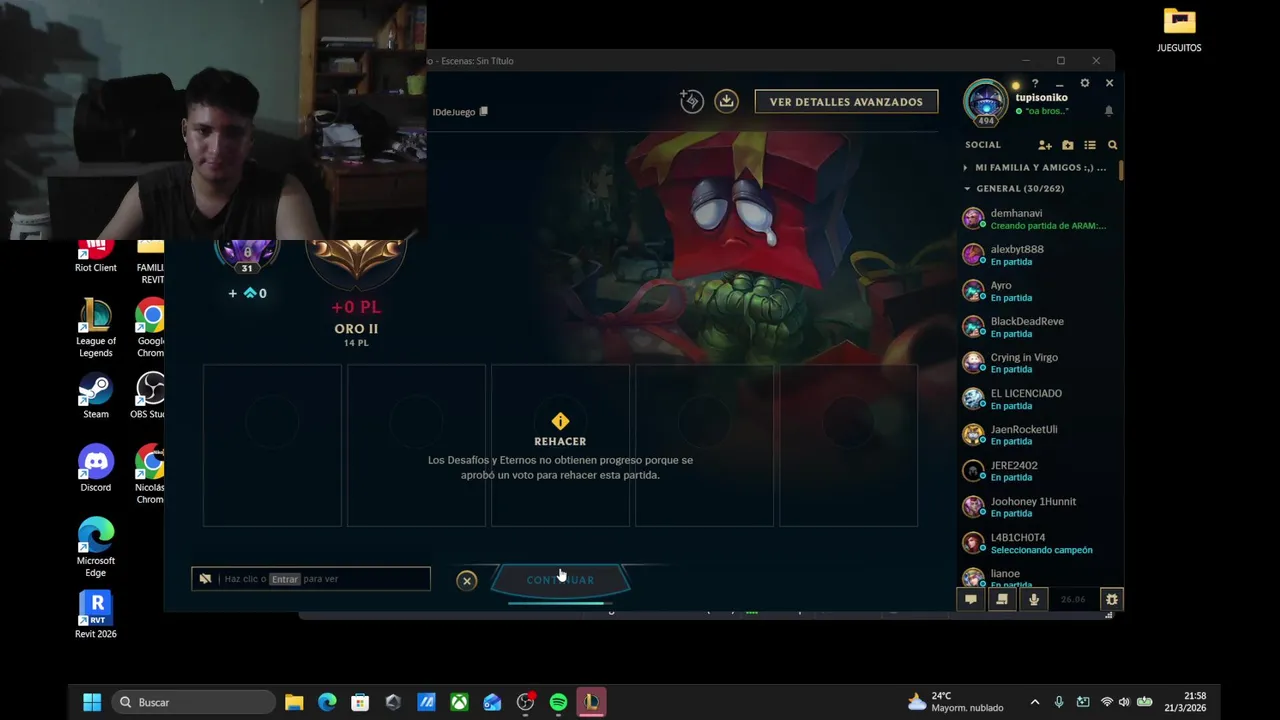Viewport: 1280px width, 720px height.
Task: Toggle the muted chat icon in the chat box
Action: (205, 579)
